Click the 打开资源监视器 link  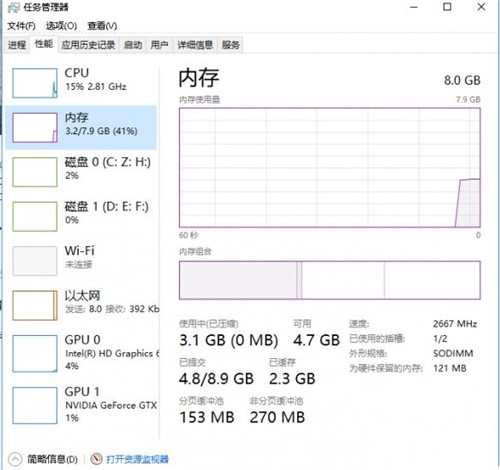137,459
